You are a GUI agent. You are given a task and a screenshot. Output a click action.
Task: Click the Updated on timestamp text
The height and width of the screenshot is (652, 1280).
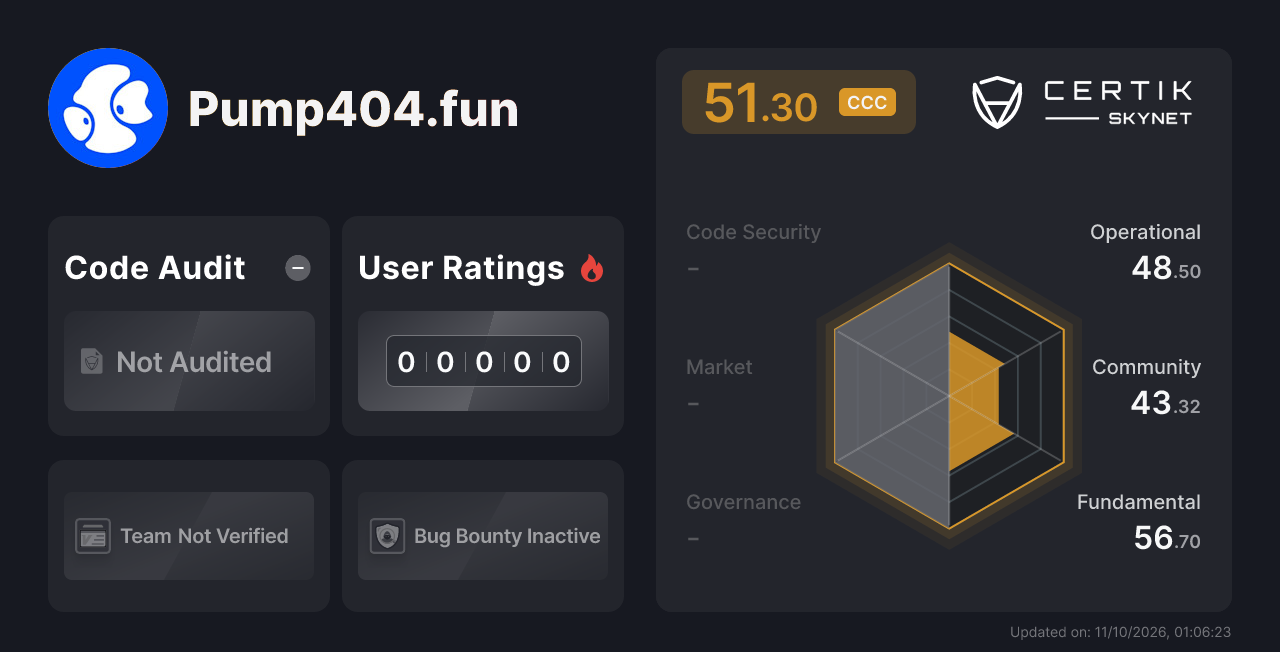pyautogui.click(x=1120, y=632)
